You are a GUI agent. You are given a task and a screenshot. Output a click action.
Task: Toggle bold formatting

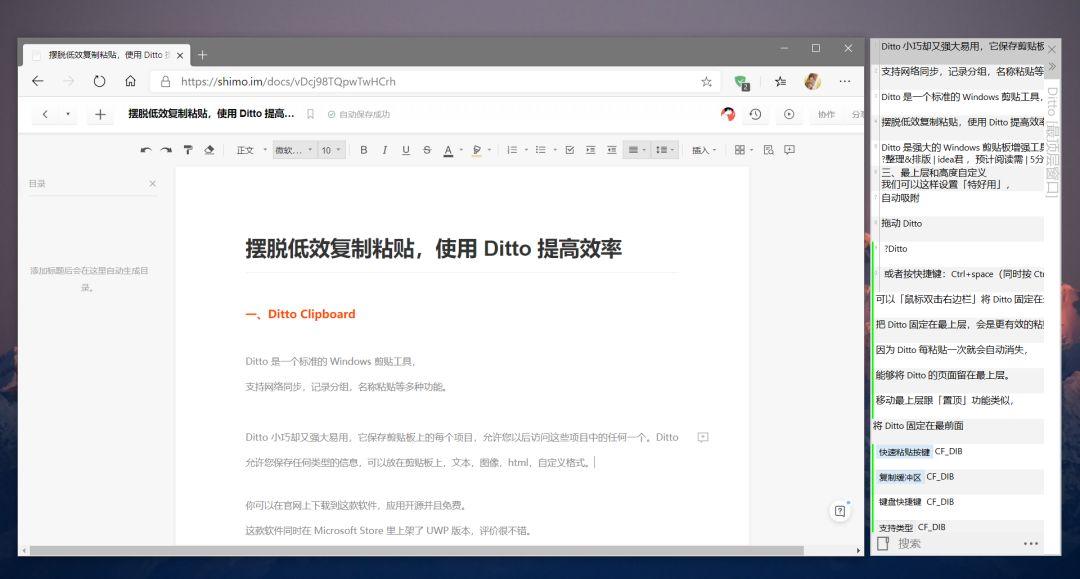(363, 148)
